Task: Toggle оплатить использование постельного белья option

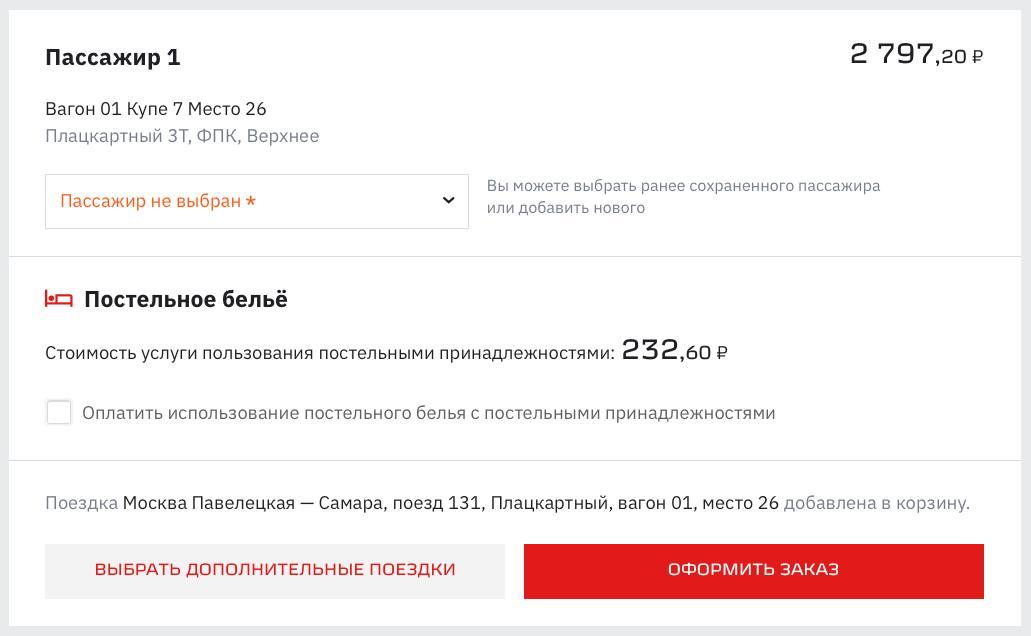Action: (x=59, y=411)
